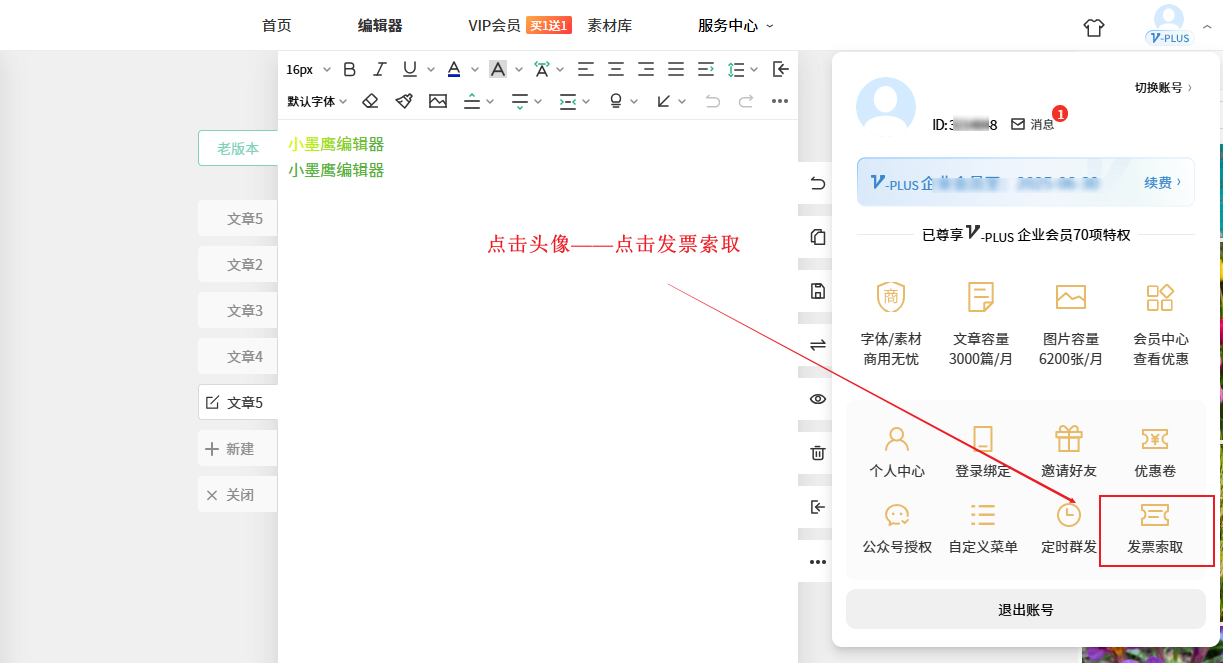Click the diagonal arrow tool icon
The image size is (1223, 663).
tap(664, 101)
